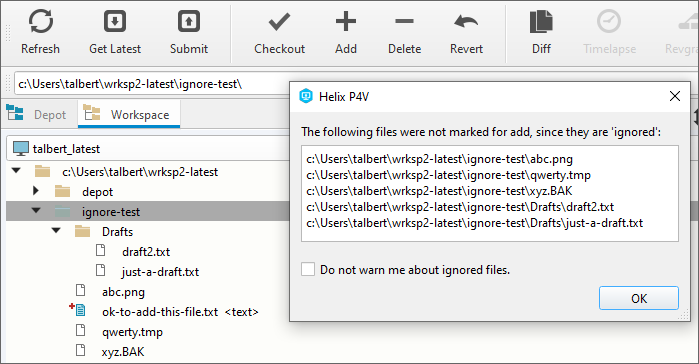Confirm the dialog with OK
Image resolution: width=699 pixels, height=364 pixels.
click(639, 298)
